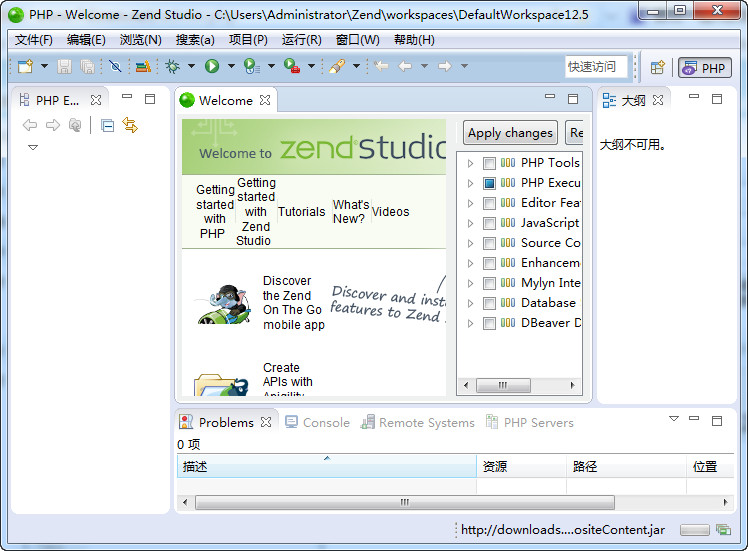Close the Welcome tab
The height and width of the screenshot is (551, 748).
[x=265, y=100]
